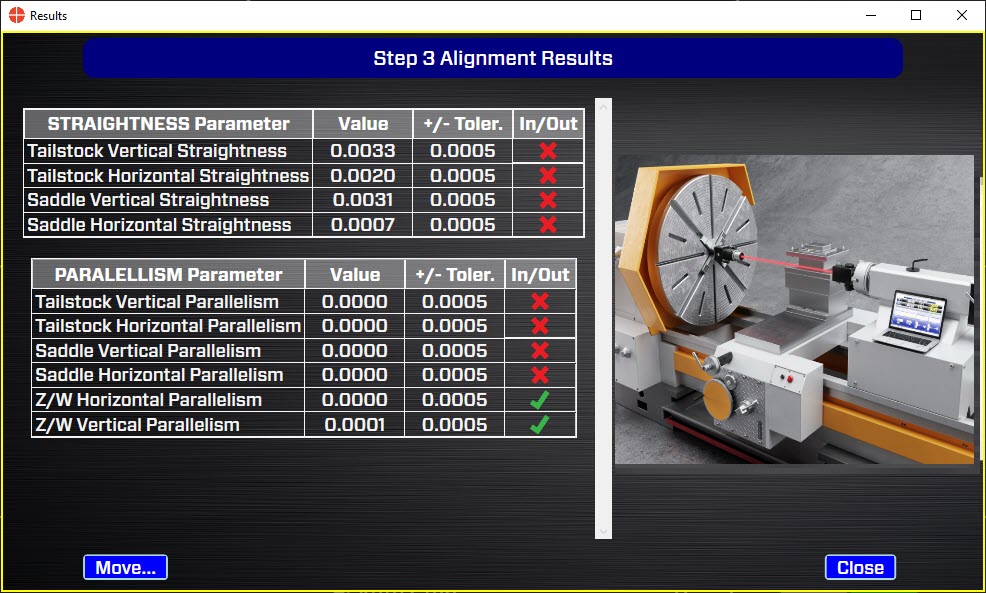Click value 0.0001 for Z/W Vertical Parallelism
The image size is (986, 593).
point(355,424)
